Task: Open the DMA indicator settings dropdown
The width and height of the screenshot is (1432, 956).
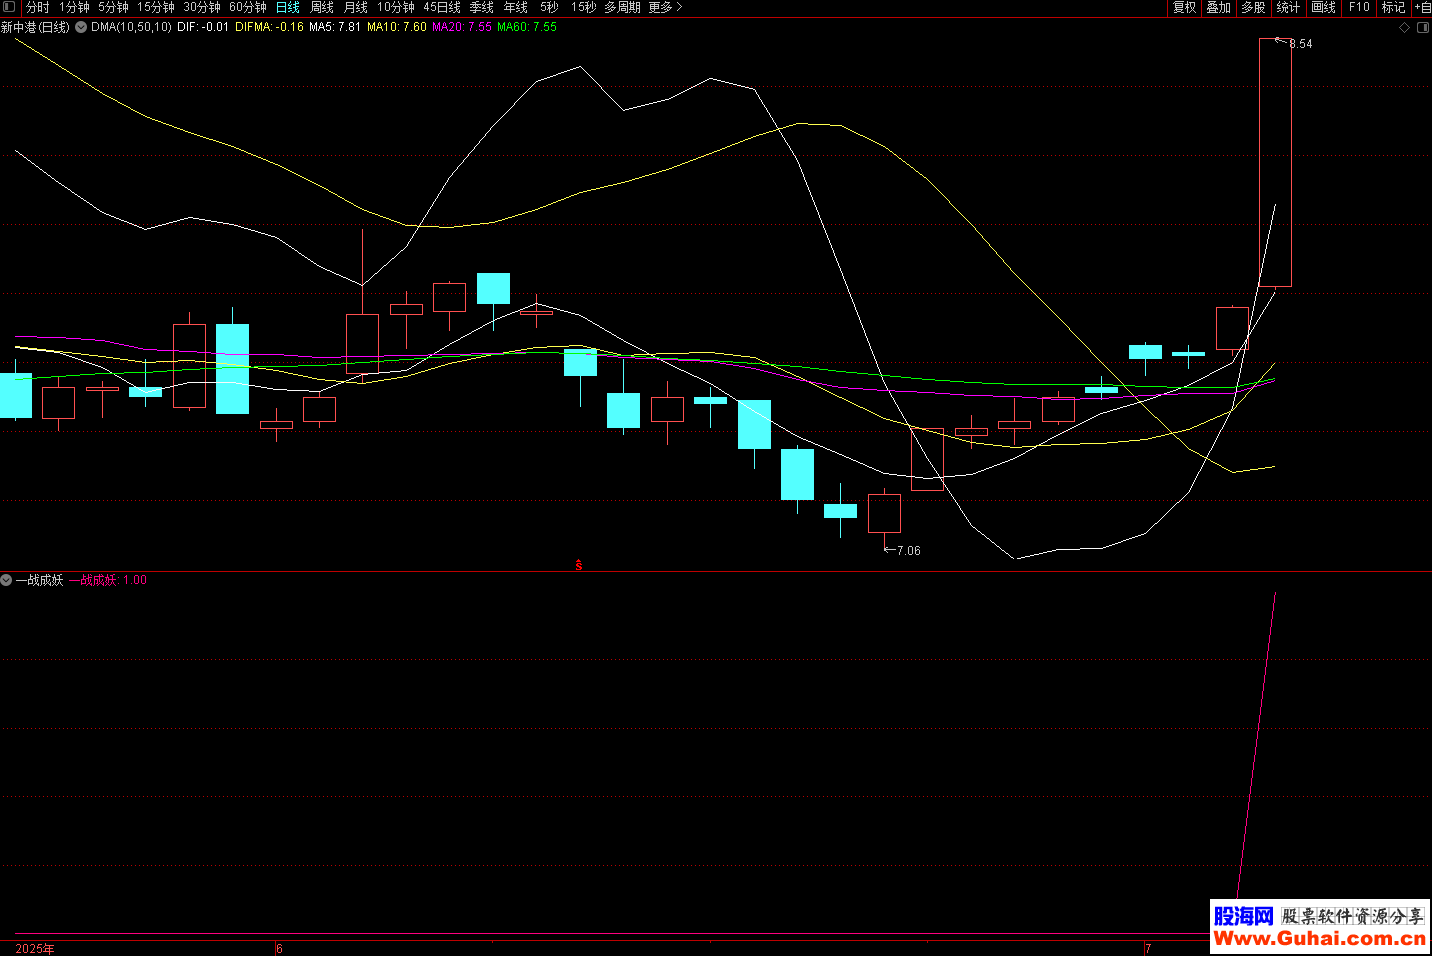Action: pos(81,28)
